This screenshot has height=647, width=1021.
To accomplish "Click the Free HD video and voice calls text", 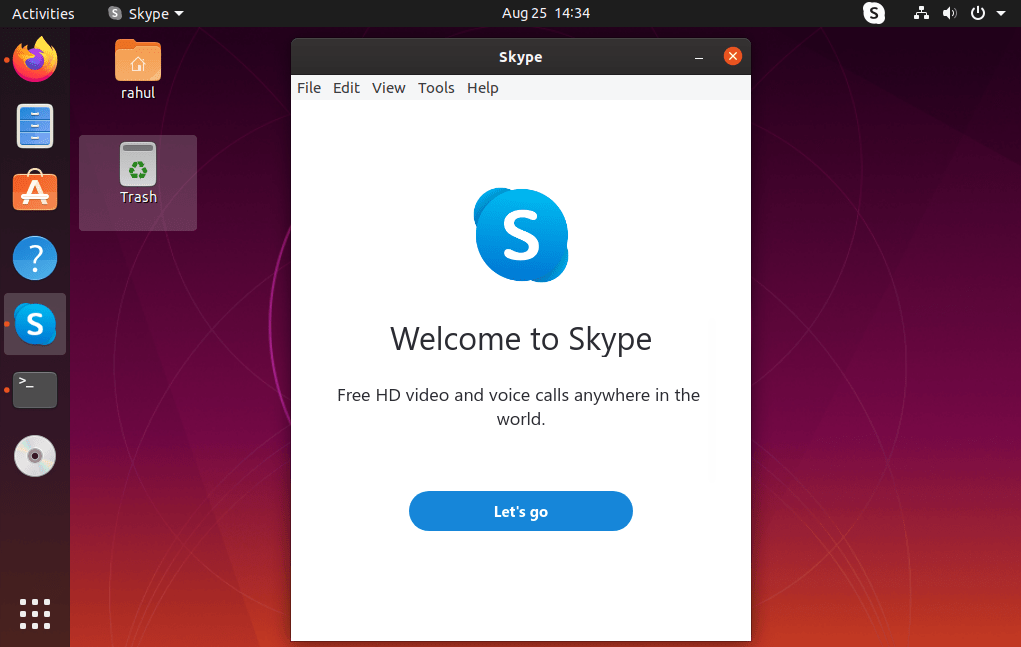I will tap(519, 407).
